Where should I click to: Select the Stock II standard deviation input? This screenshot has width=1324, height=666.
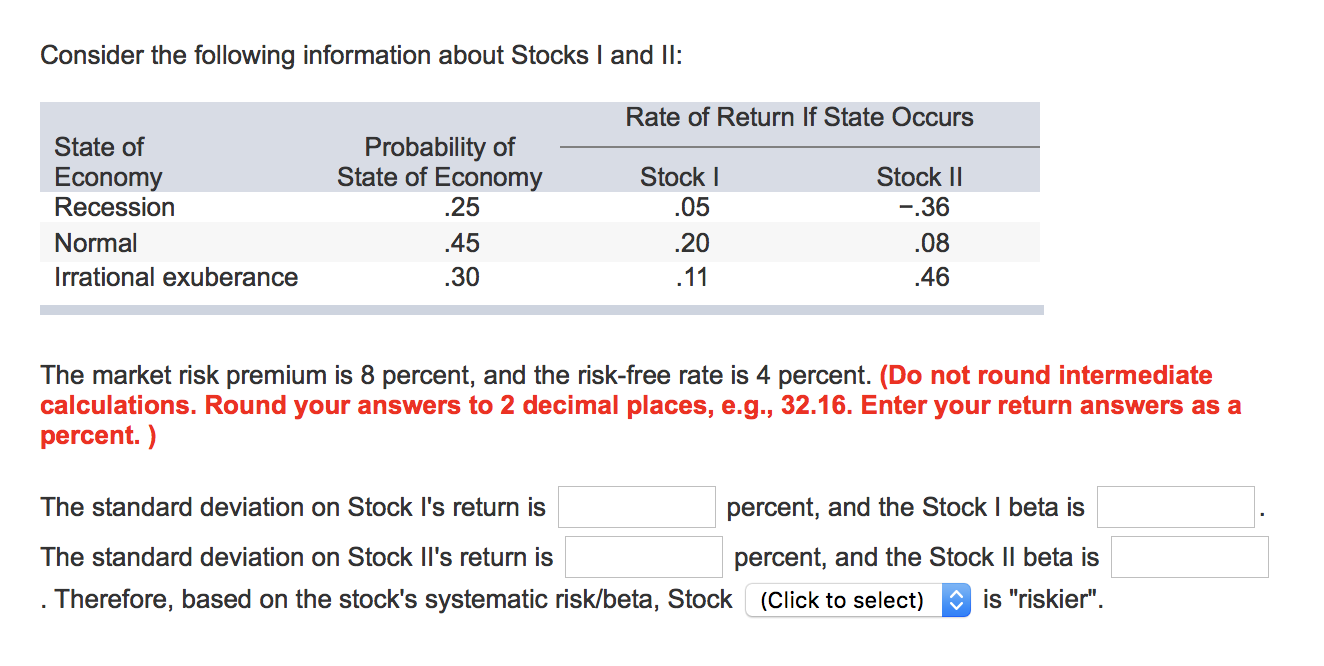click(643, 556)
